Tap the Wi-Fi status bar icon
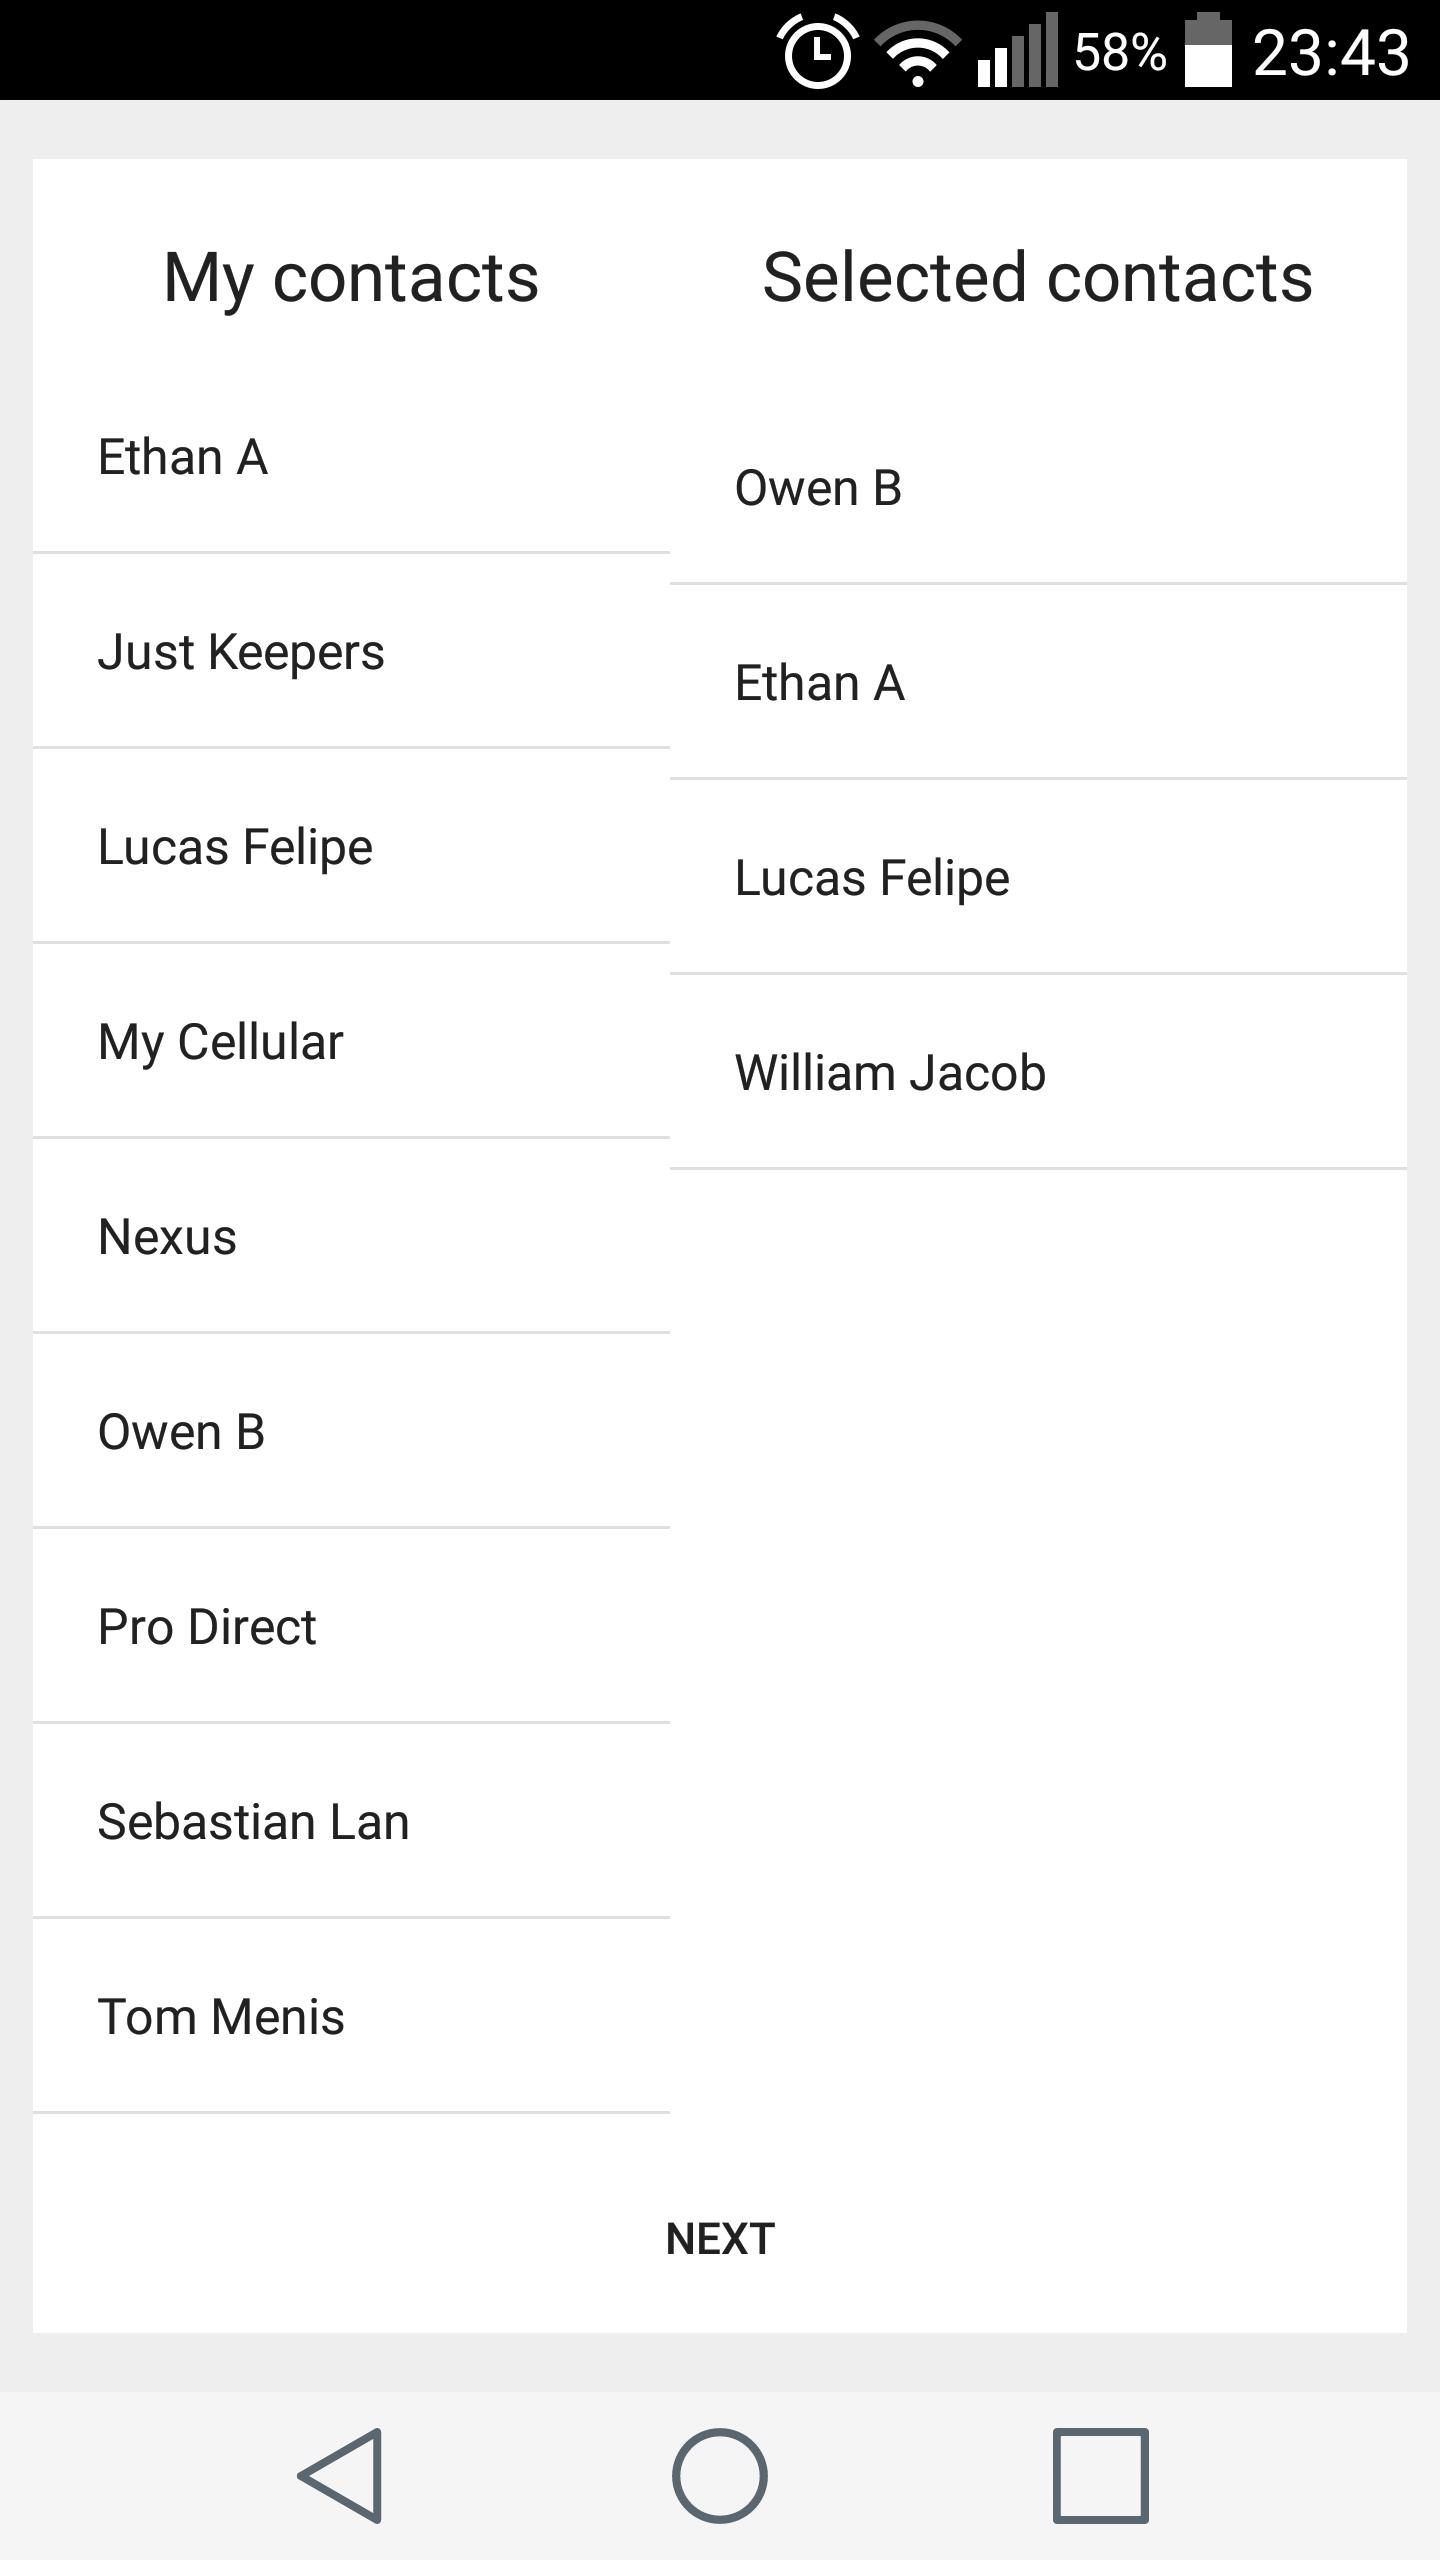 pos(918,52)
